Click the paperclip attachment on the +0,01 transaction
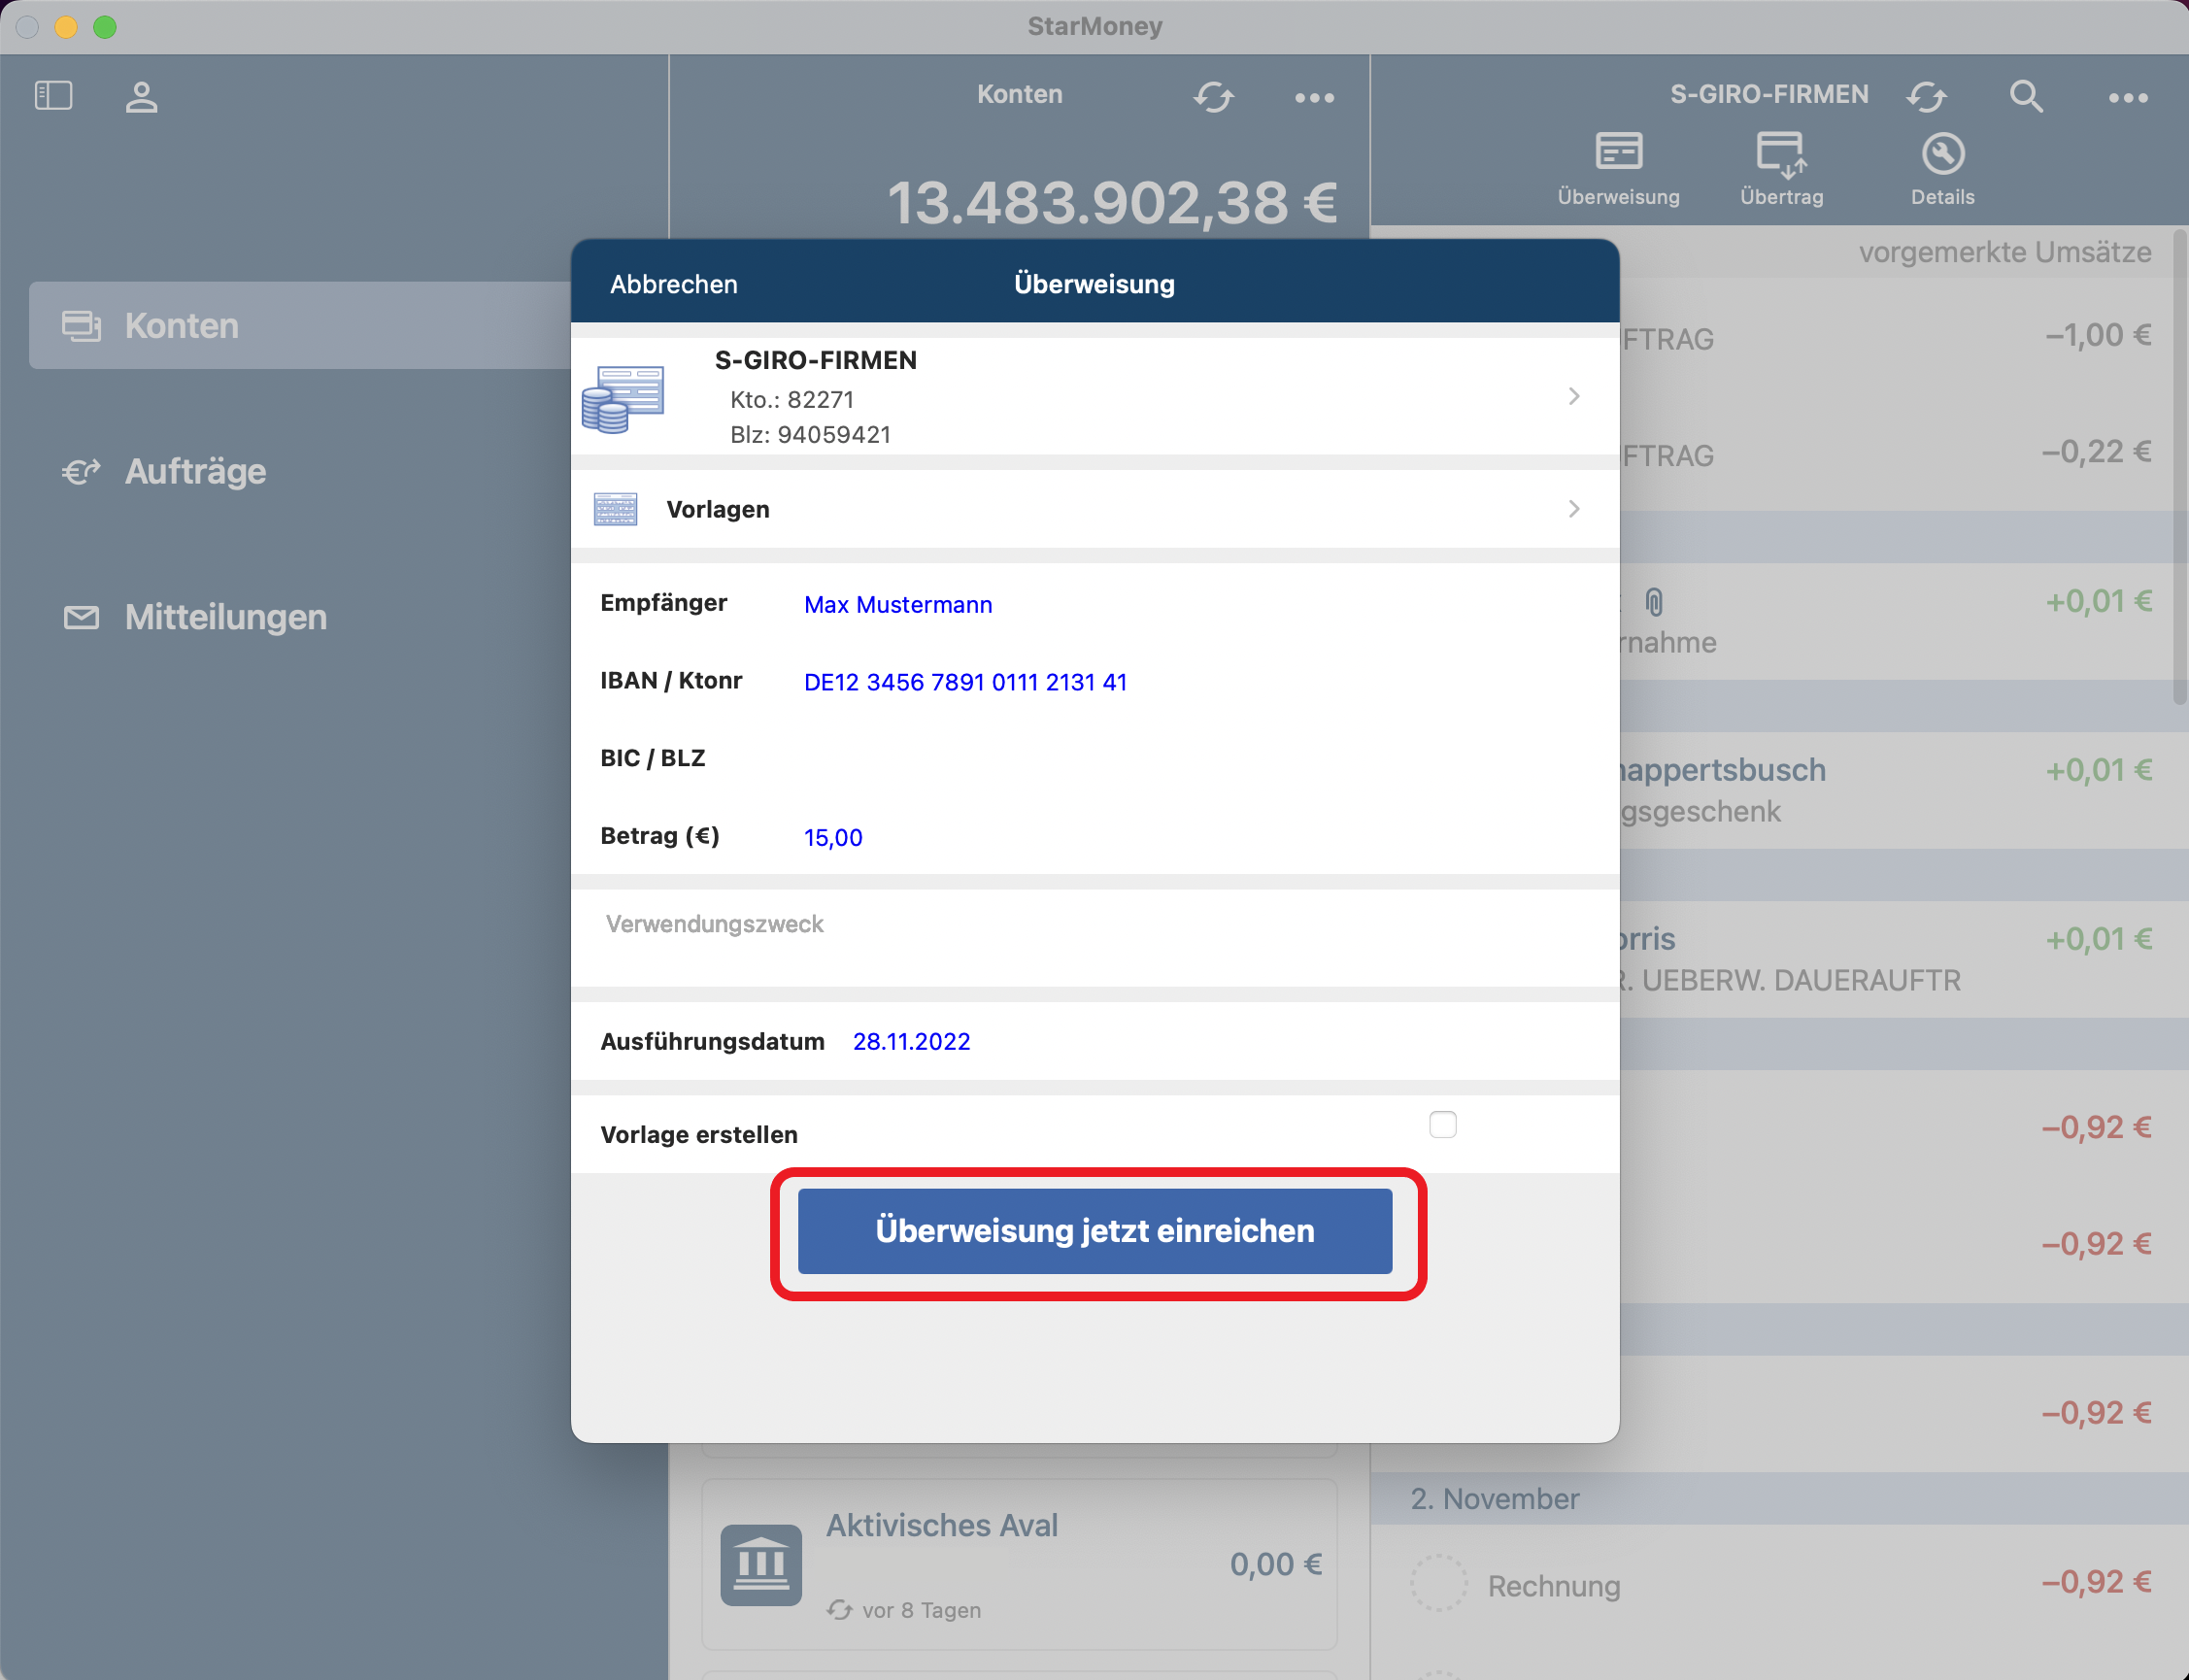 pos(1654,602)
